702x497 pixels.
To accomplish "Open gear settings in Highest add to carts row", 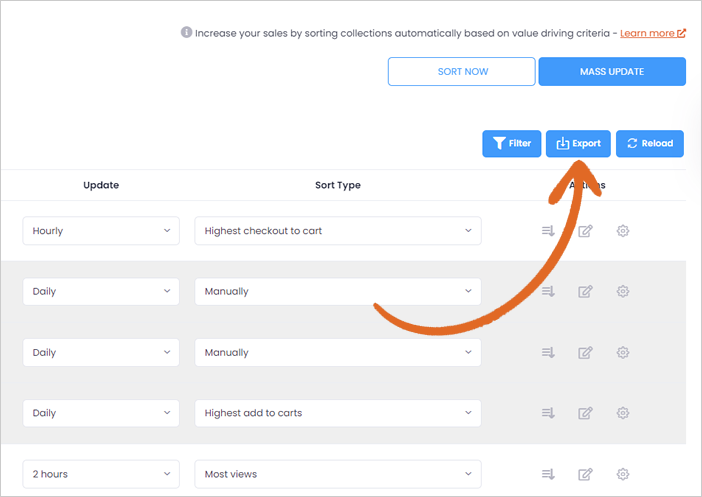I will (623, 413).
